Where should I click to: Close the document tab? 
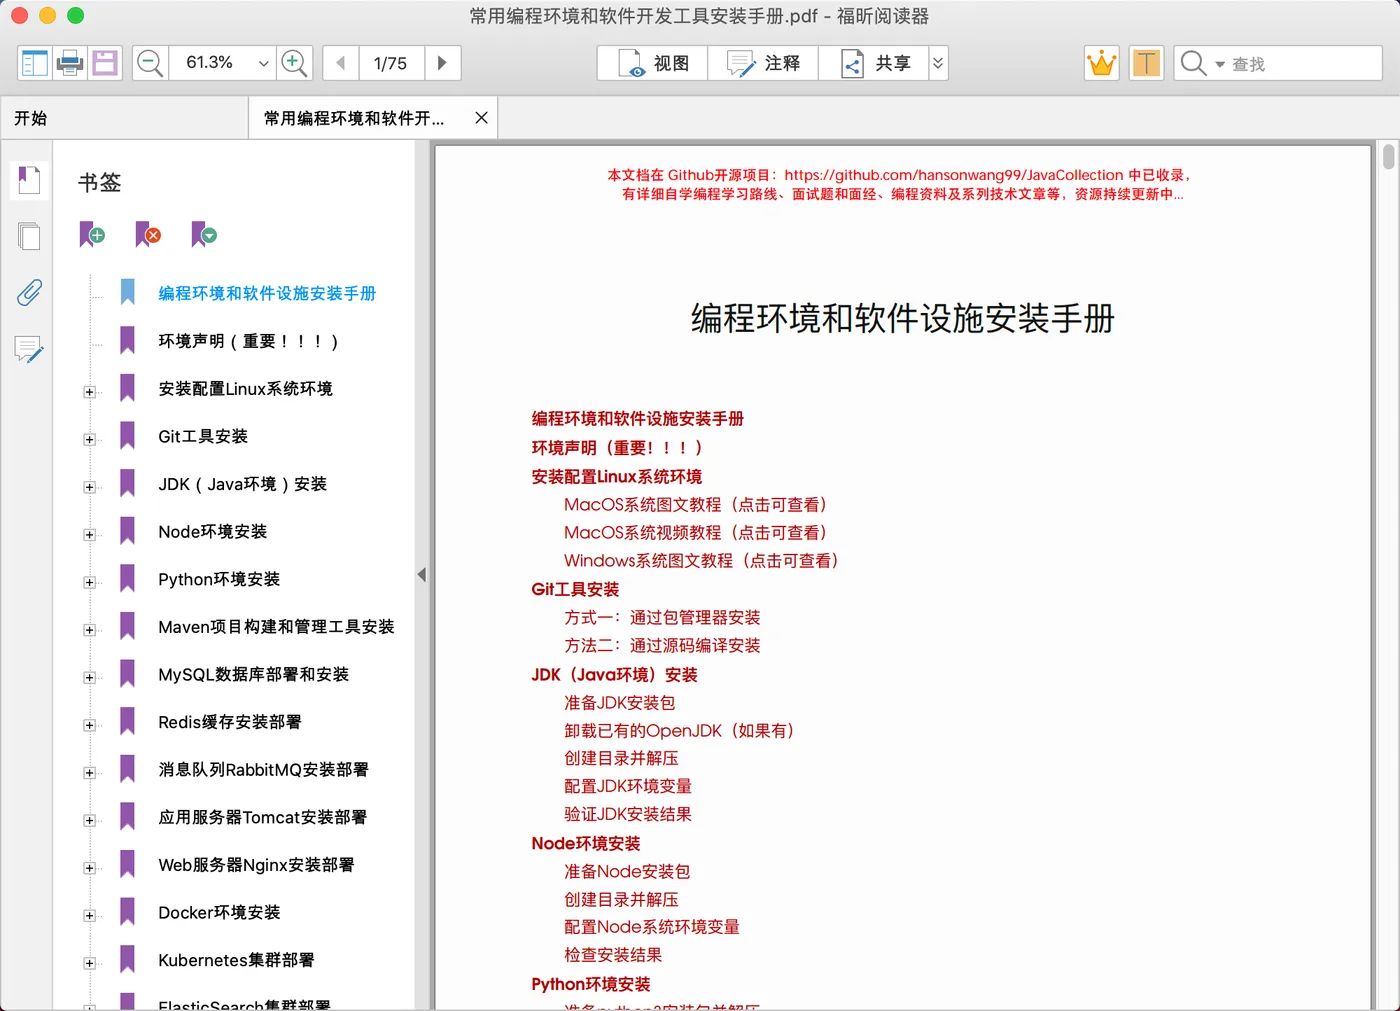(x=481, y=118)
